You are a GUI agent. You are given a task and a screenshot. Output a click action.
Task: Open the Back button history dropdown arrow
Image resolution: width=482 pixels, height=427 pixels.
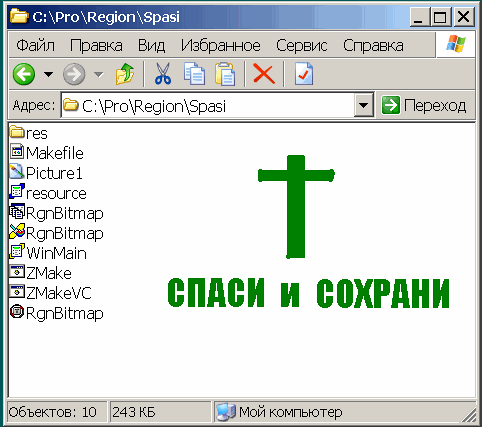pyautogui.click(x=49, y=74)
